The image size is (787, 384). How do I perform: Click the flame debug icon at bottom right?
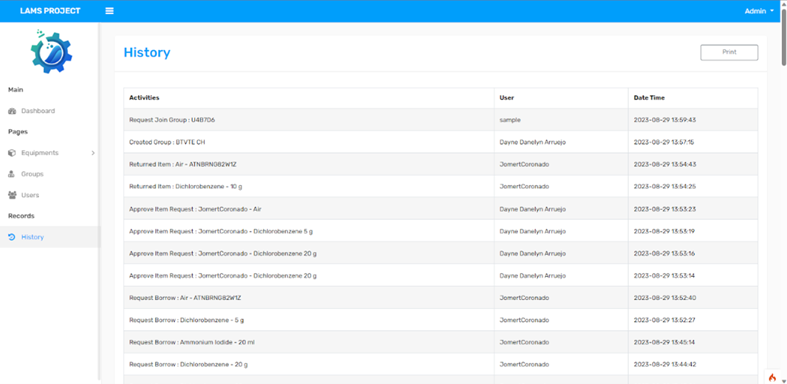(772, 377)
